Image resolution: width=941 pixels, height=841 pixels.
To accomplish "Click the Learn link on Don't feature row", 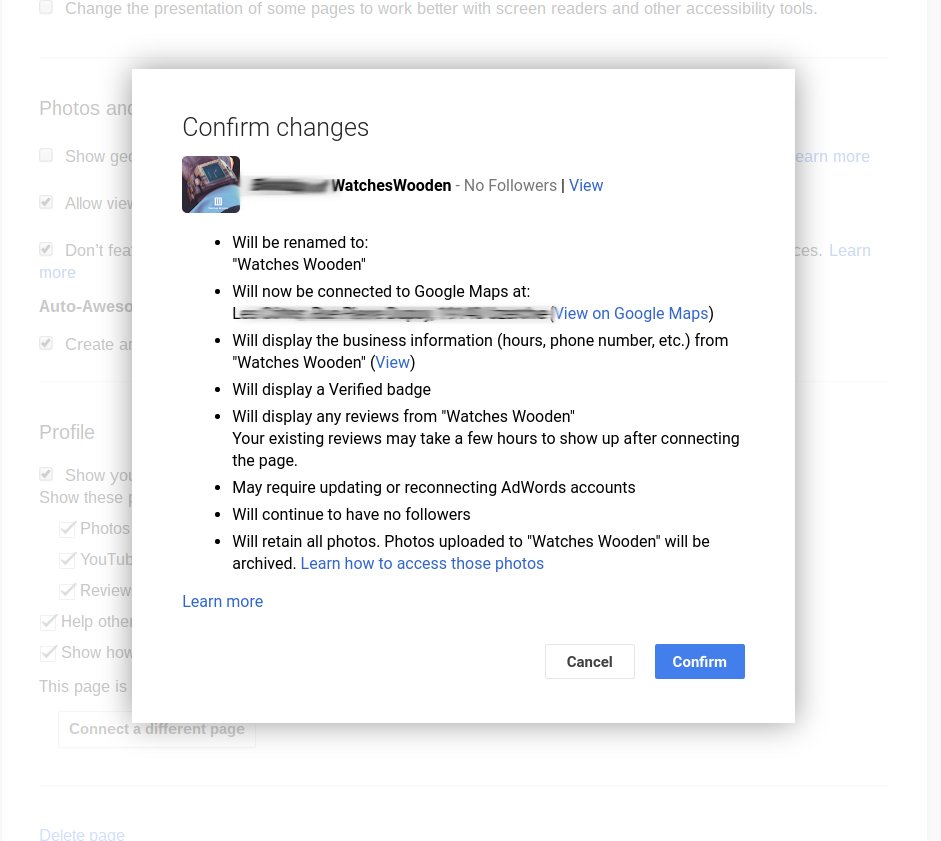I will [x=850, y=250].
